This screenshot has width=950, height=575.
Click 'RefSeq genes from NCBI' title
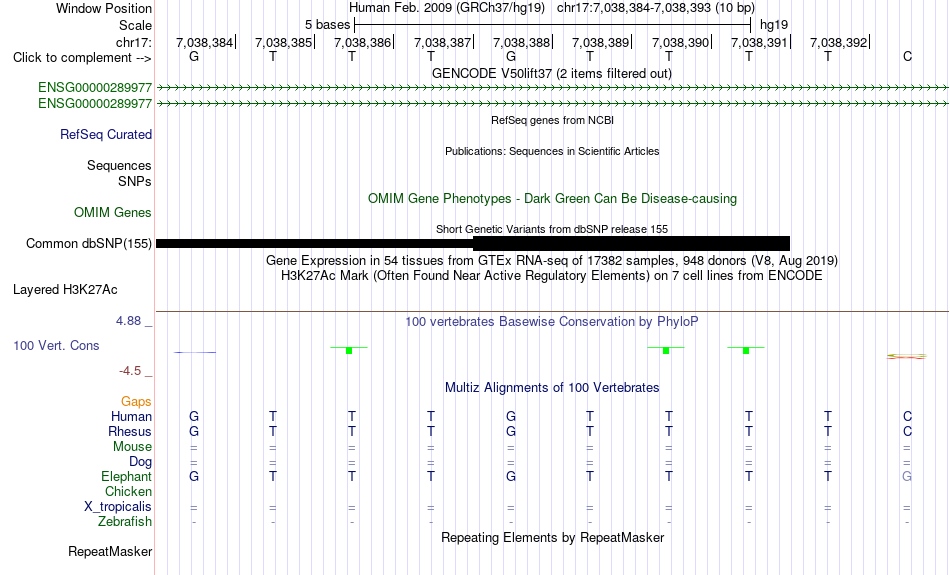coord(552,120)
